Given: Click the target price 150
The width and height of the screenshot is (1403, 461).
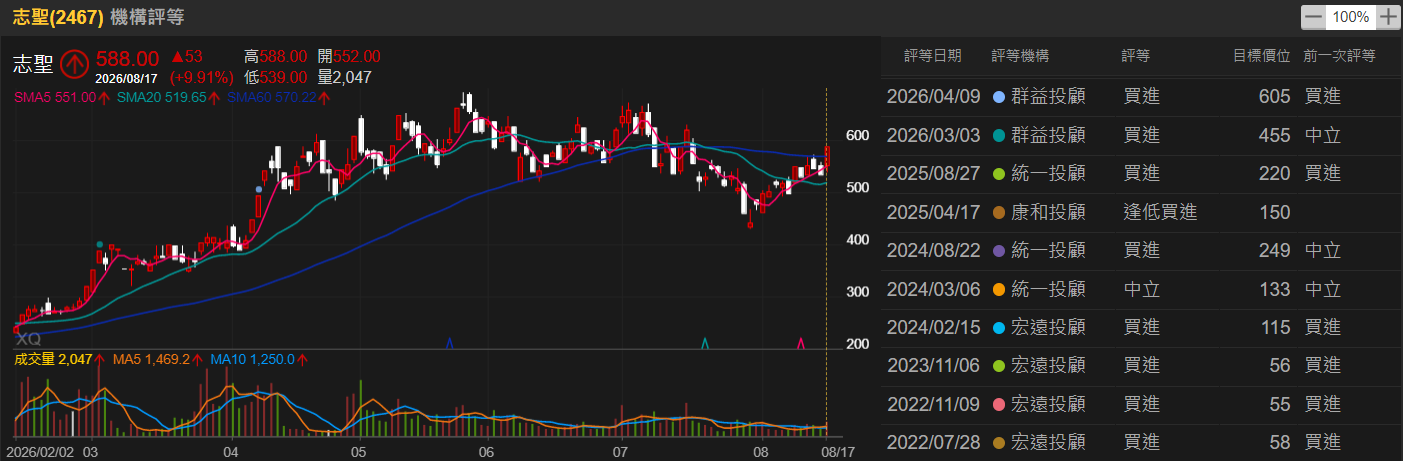Looking at the screenshot, I should click(x=1275, y=213).
